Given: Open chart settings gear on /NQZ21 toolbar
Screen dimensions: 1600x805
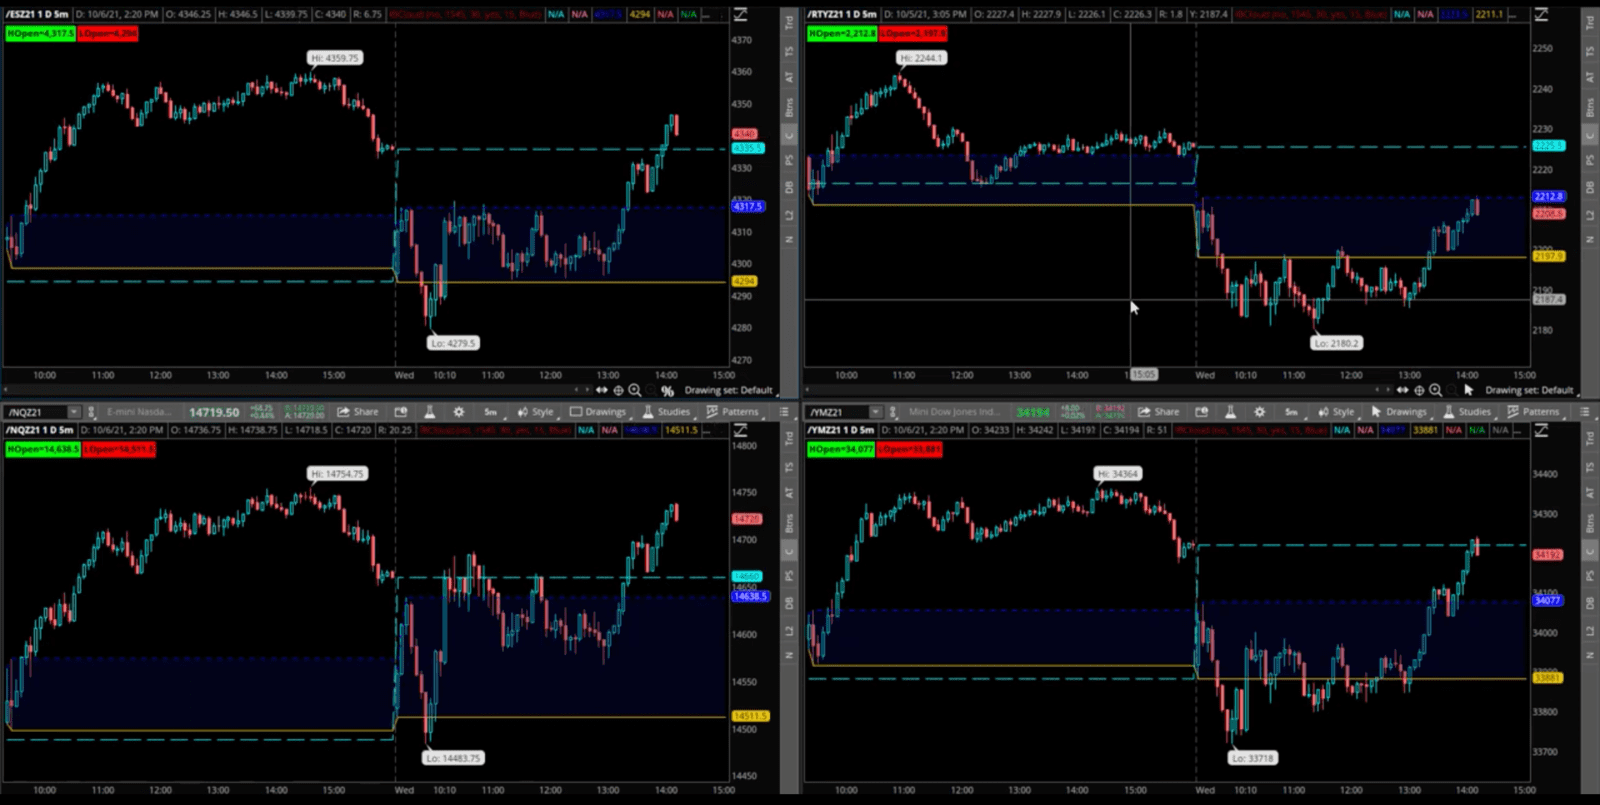Looking at the screenshot, I should point(459,412).
